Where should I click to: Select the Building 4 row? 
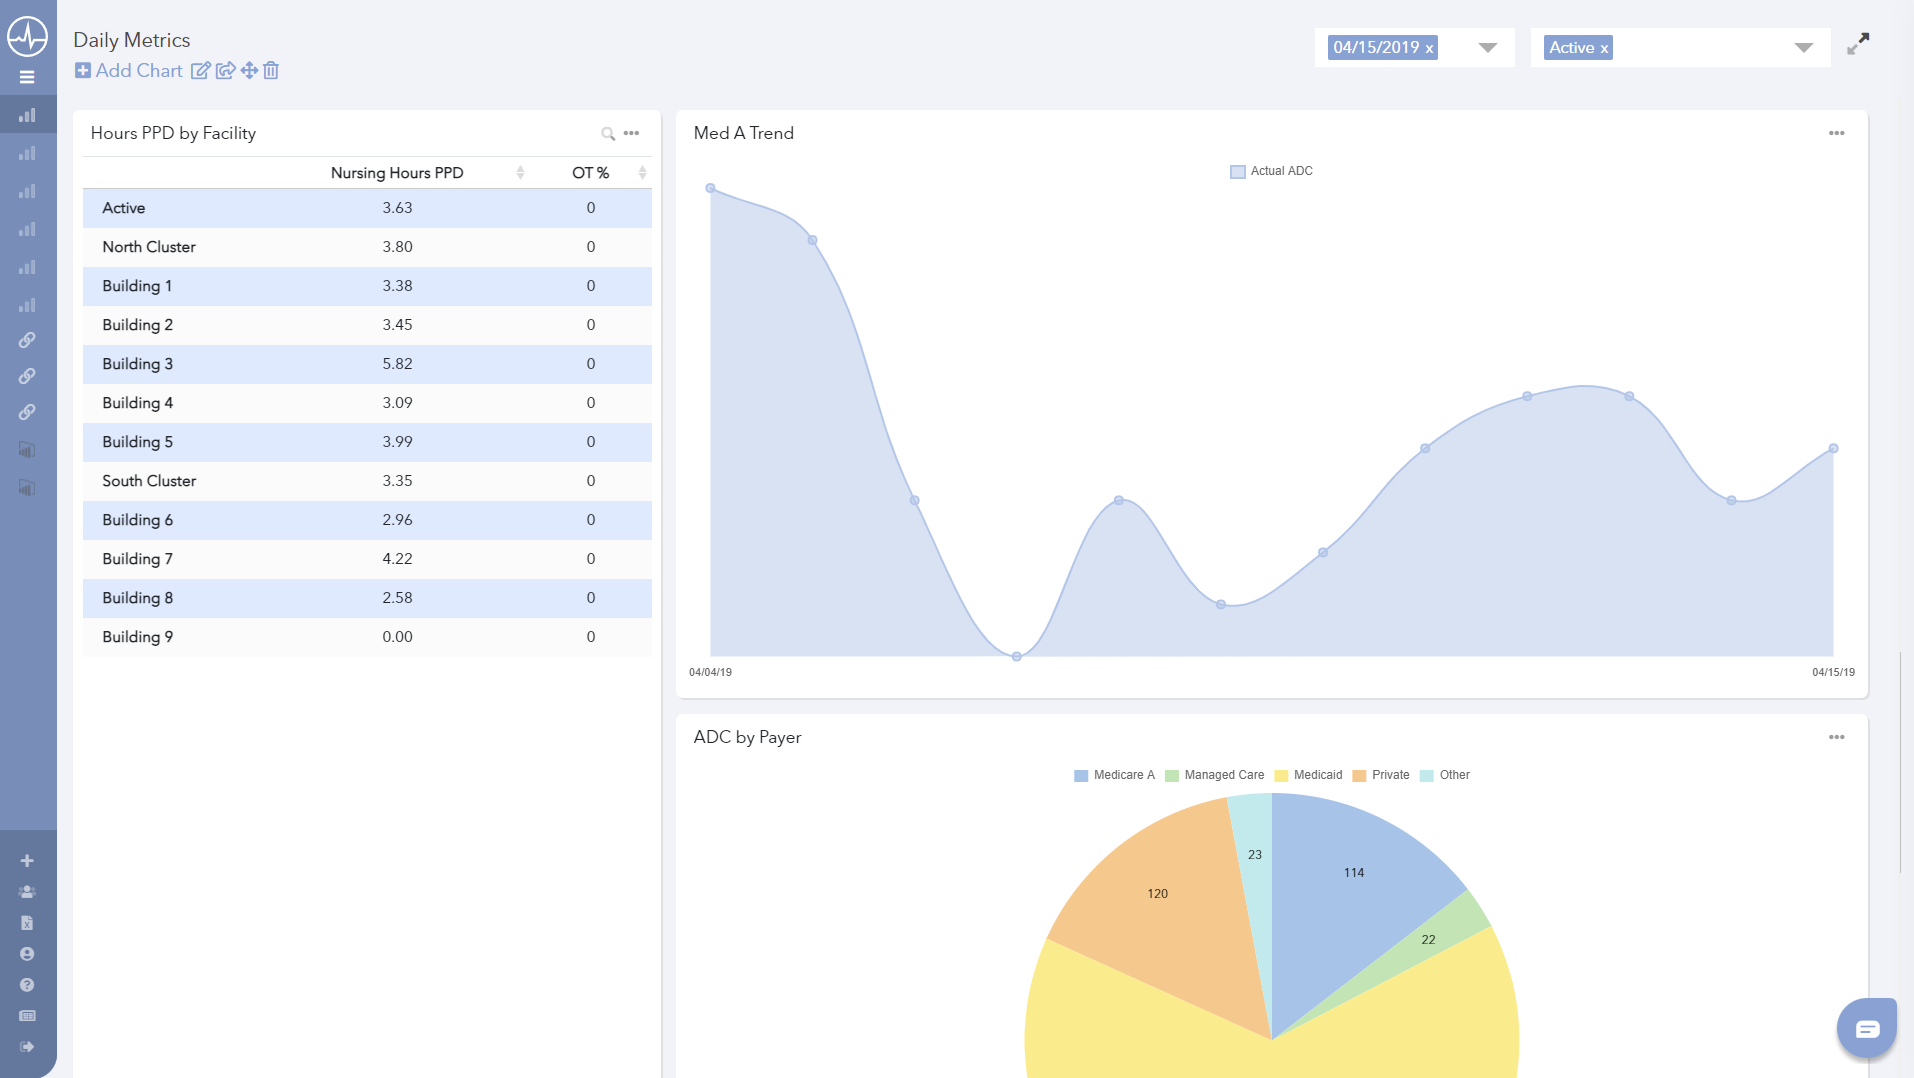(x=367, y=403)
